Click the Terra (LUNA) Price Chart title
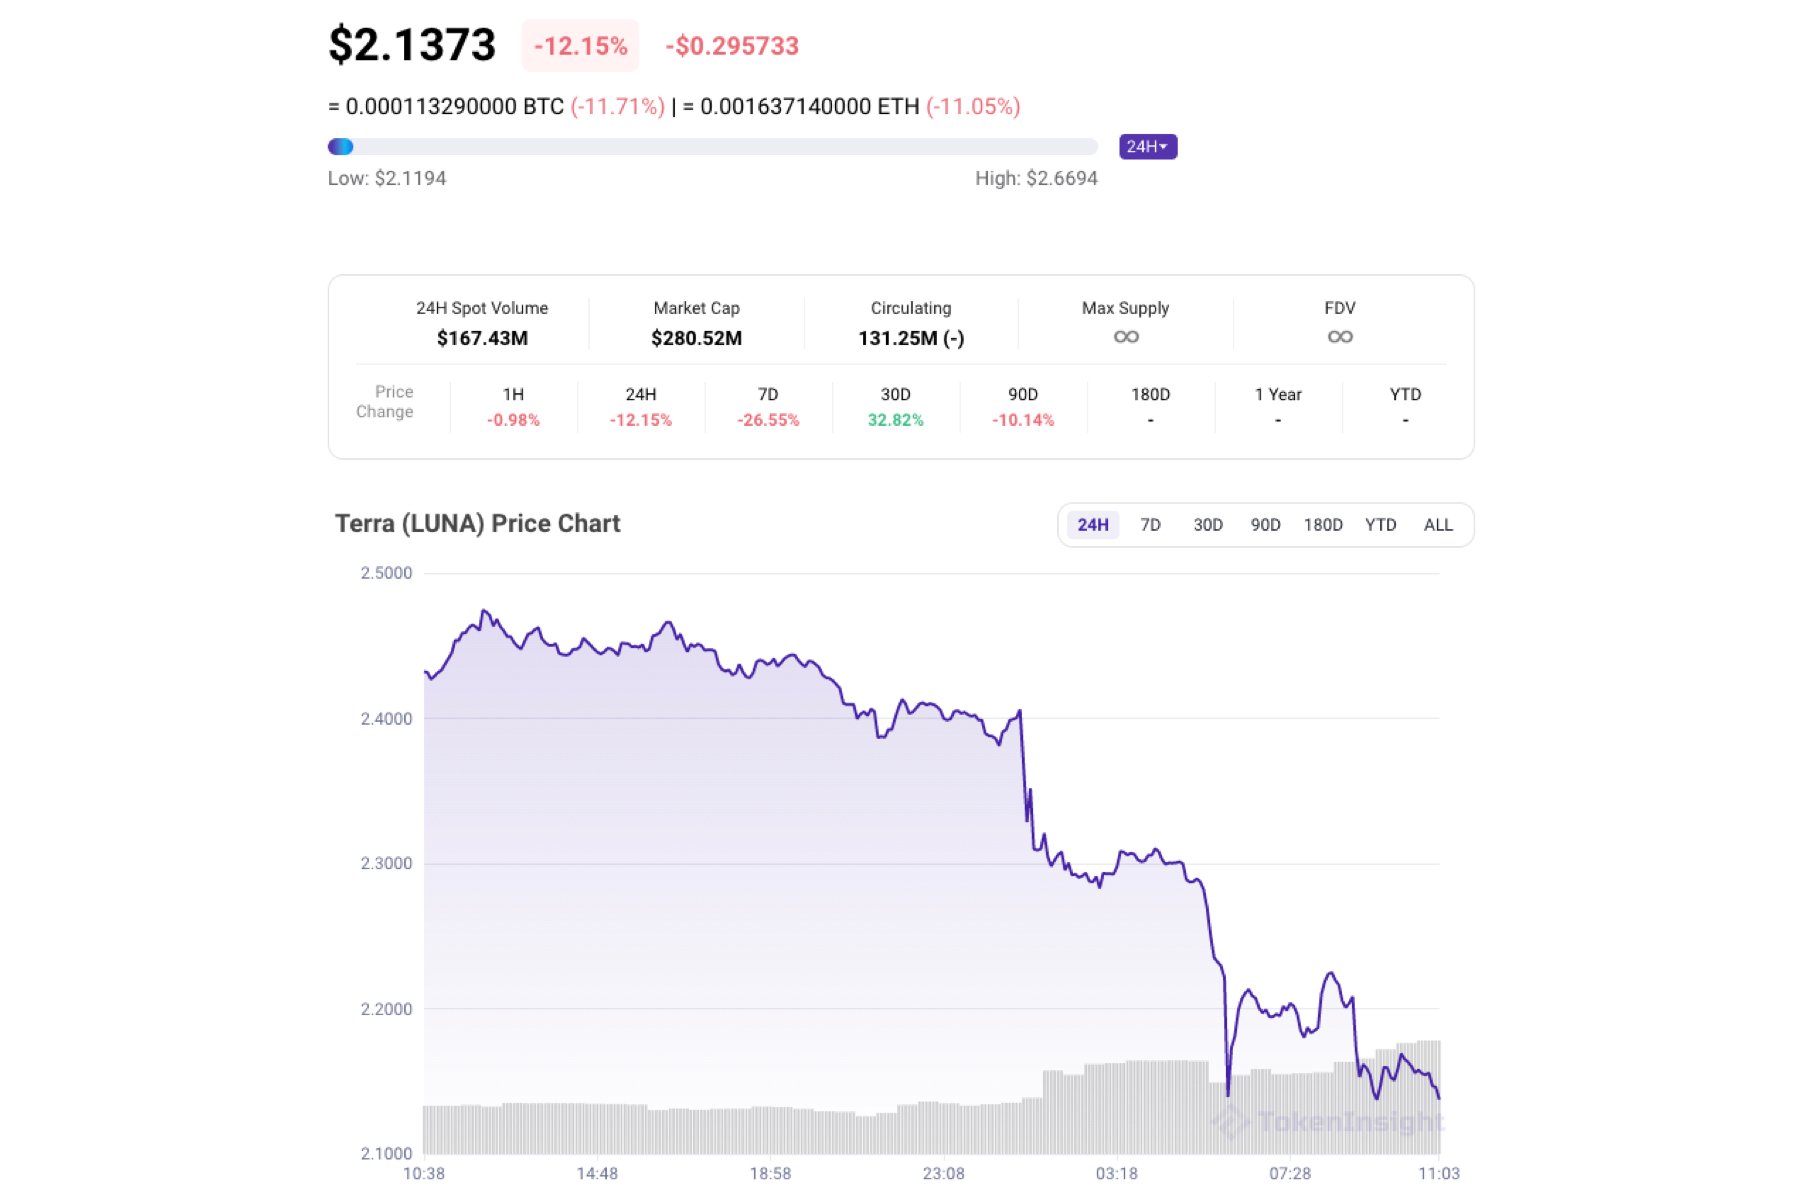Viewport: 1800px width, 1200px height. click(477, 523)
